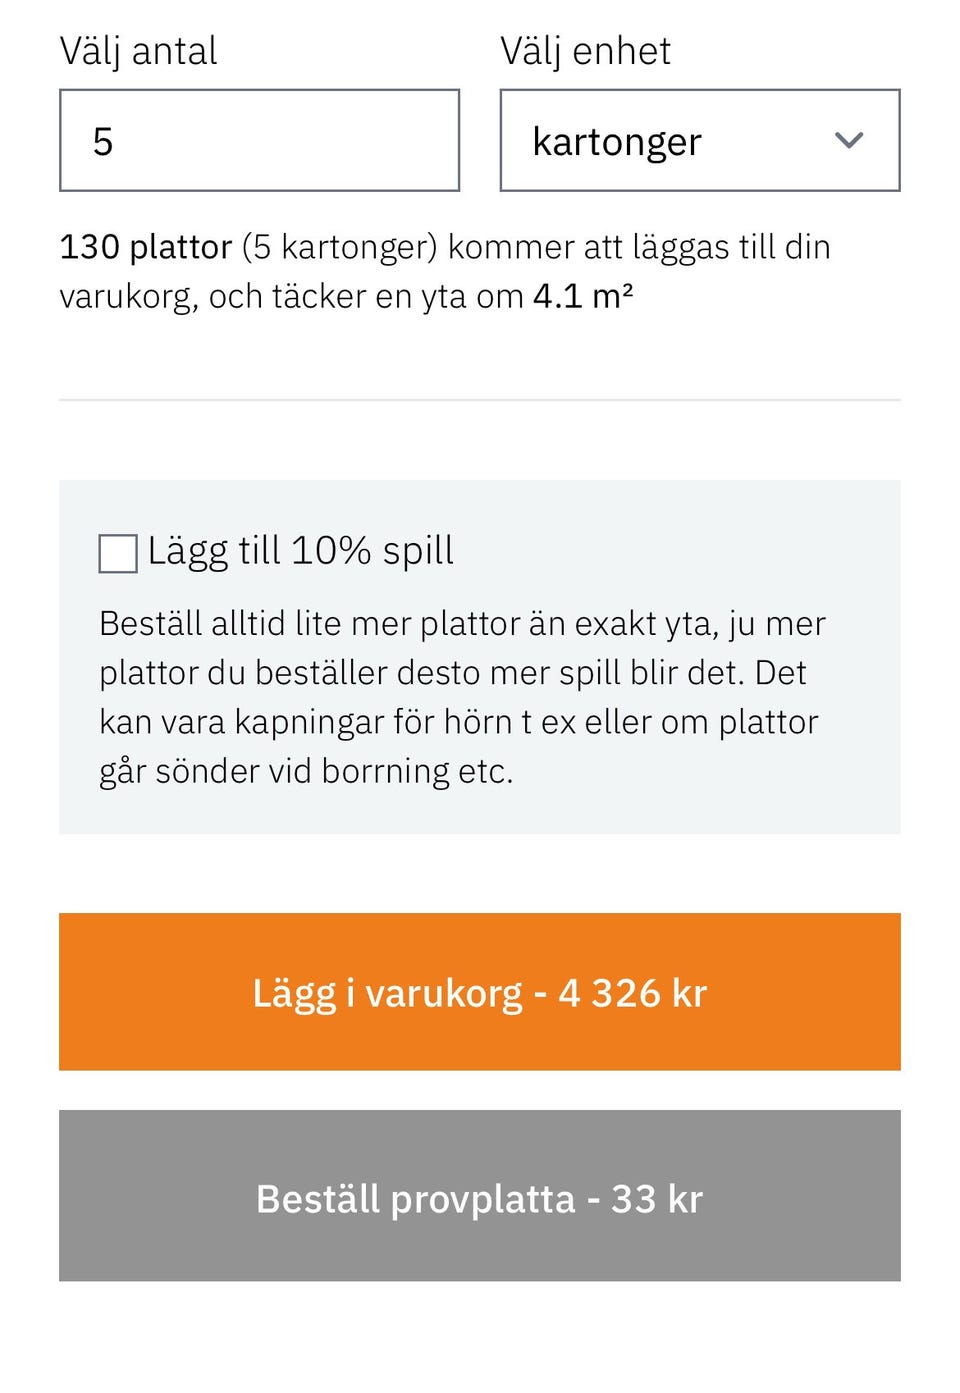Image resolution: width=960 pixels, height=1393 pixels.
Task: Click the '(5 kartonger)' summary text
Action: [340, 247]
